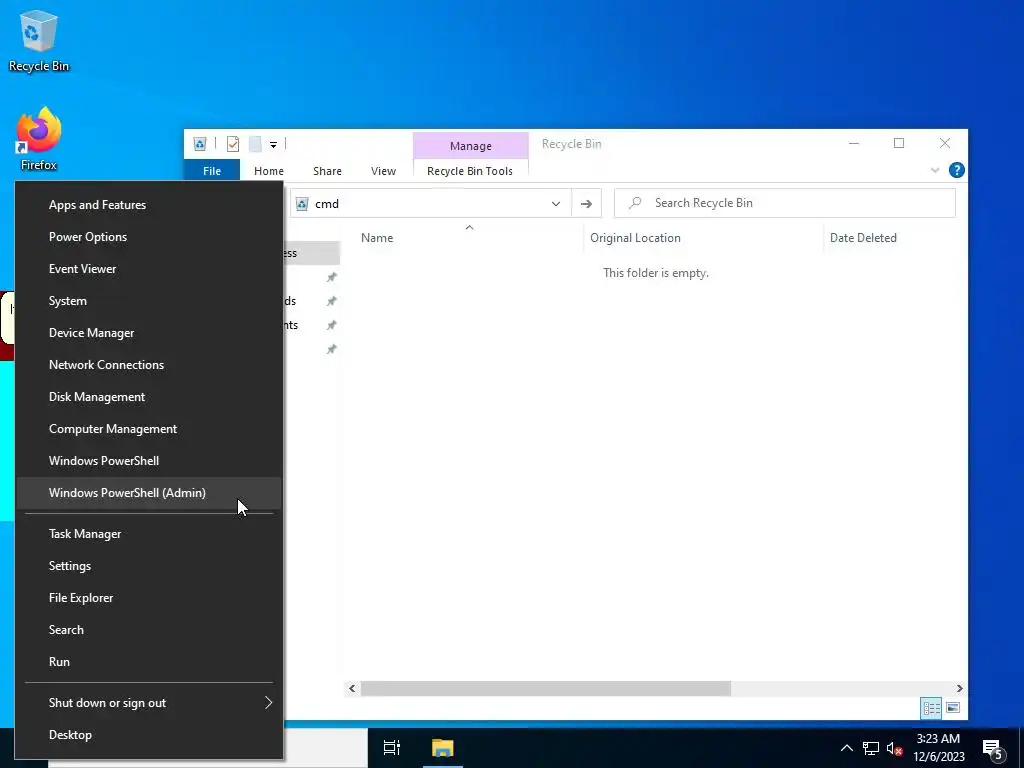The image size is (1024, 768).
Task: Open Settings from the menu
Action: tap(149, 566)
